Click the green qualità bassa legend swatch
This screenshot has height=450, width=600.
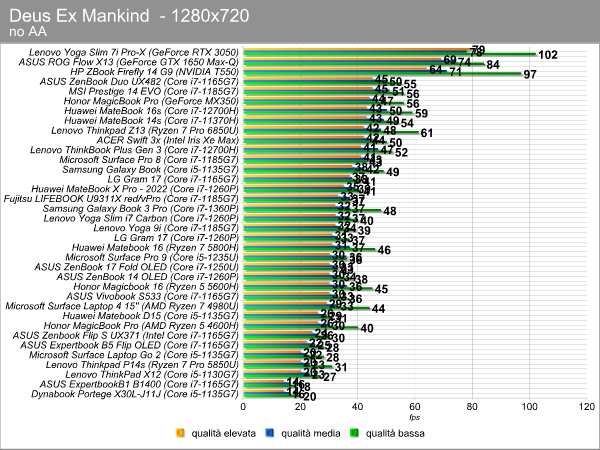point(354,433)
